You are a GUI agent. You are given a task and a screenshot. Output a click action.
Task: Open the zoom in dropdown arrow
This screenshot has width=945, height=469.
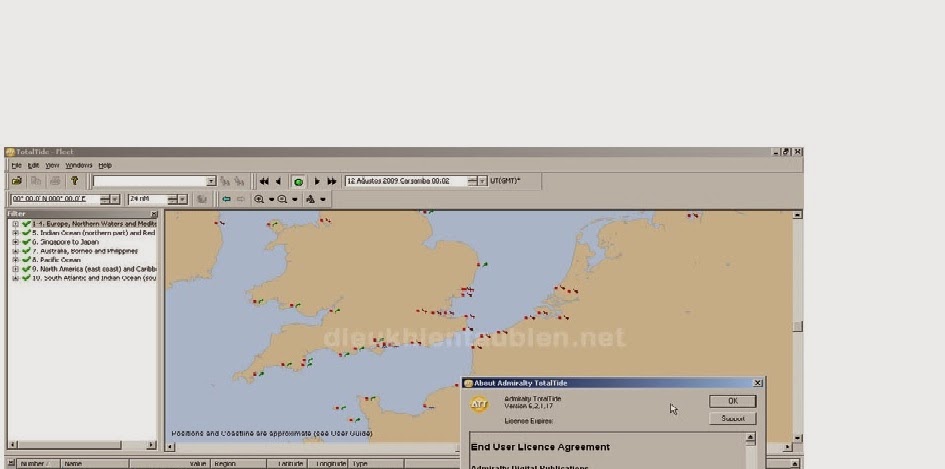tap(271, 200)
